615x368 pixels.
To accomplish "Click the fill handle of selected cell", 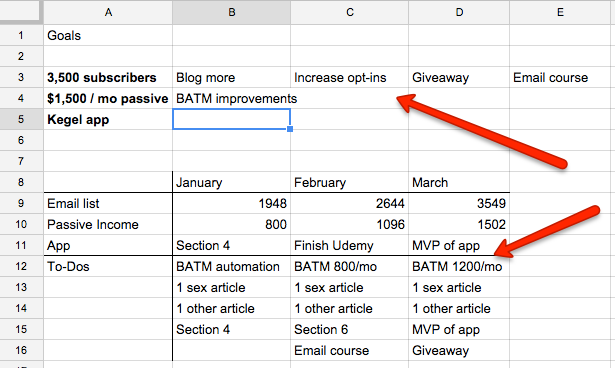I will click(290, 129).
